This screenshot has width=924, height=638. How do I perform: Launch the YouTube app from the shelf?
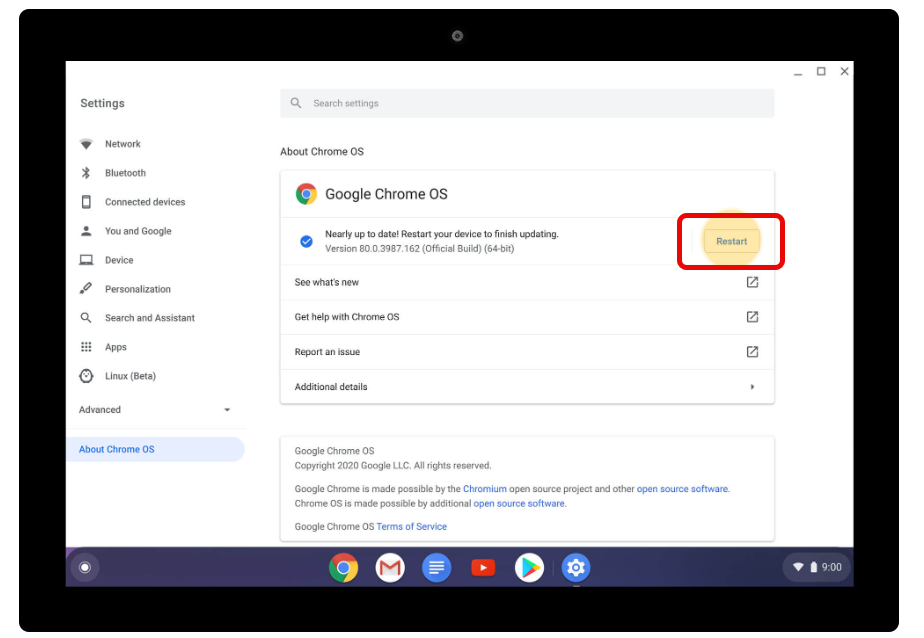click(483, 567)
